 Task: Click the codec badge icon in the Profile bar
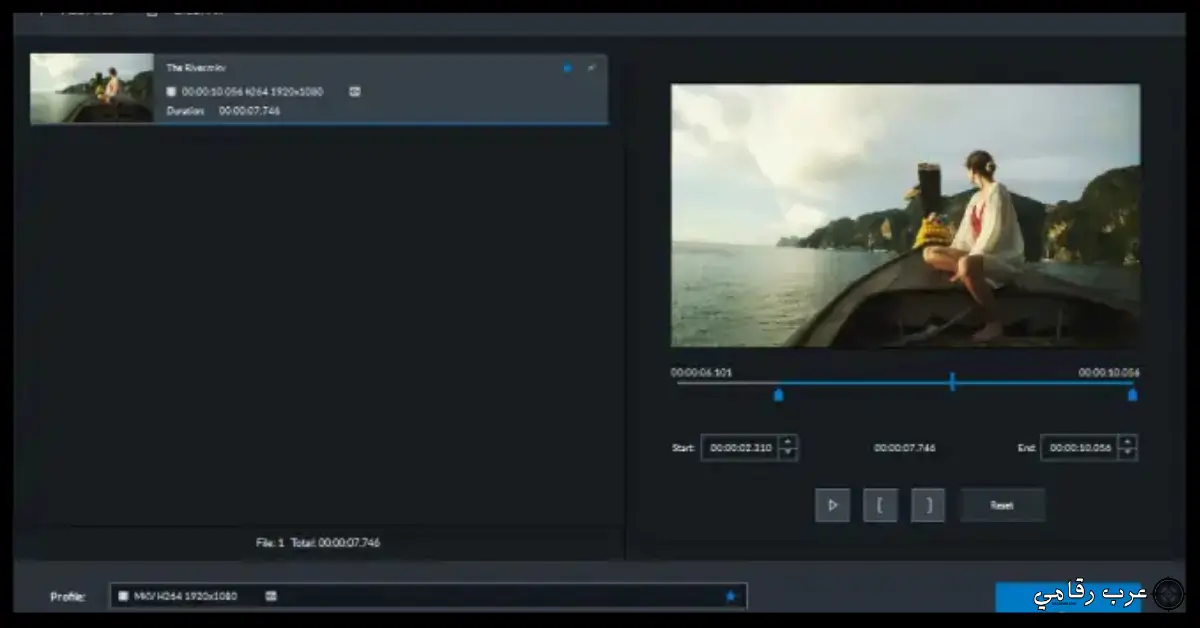click(124, 596)
